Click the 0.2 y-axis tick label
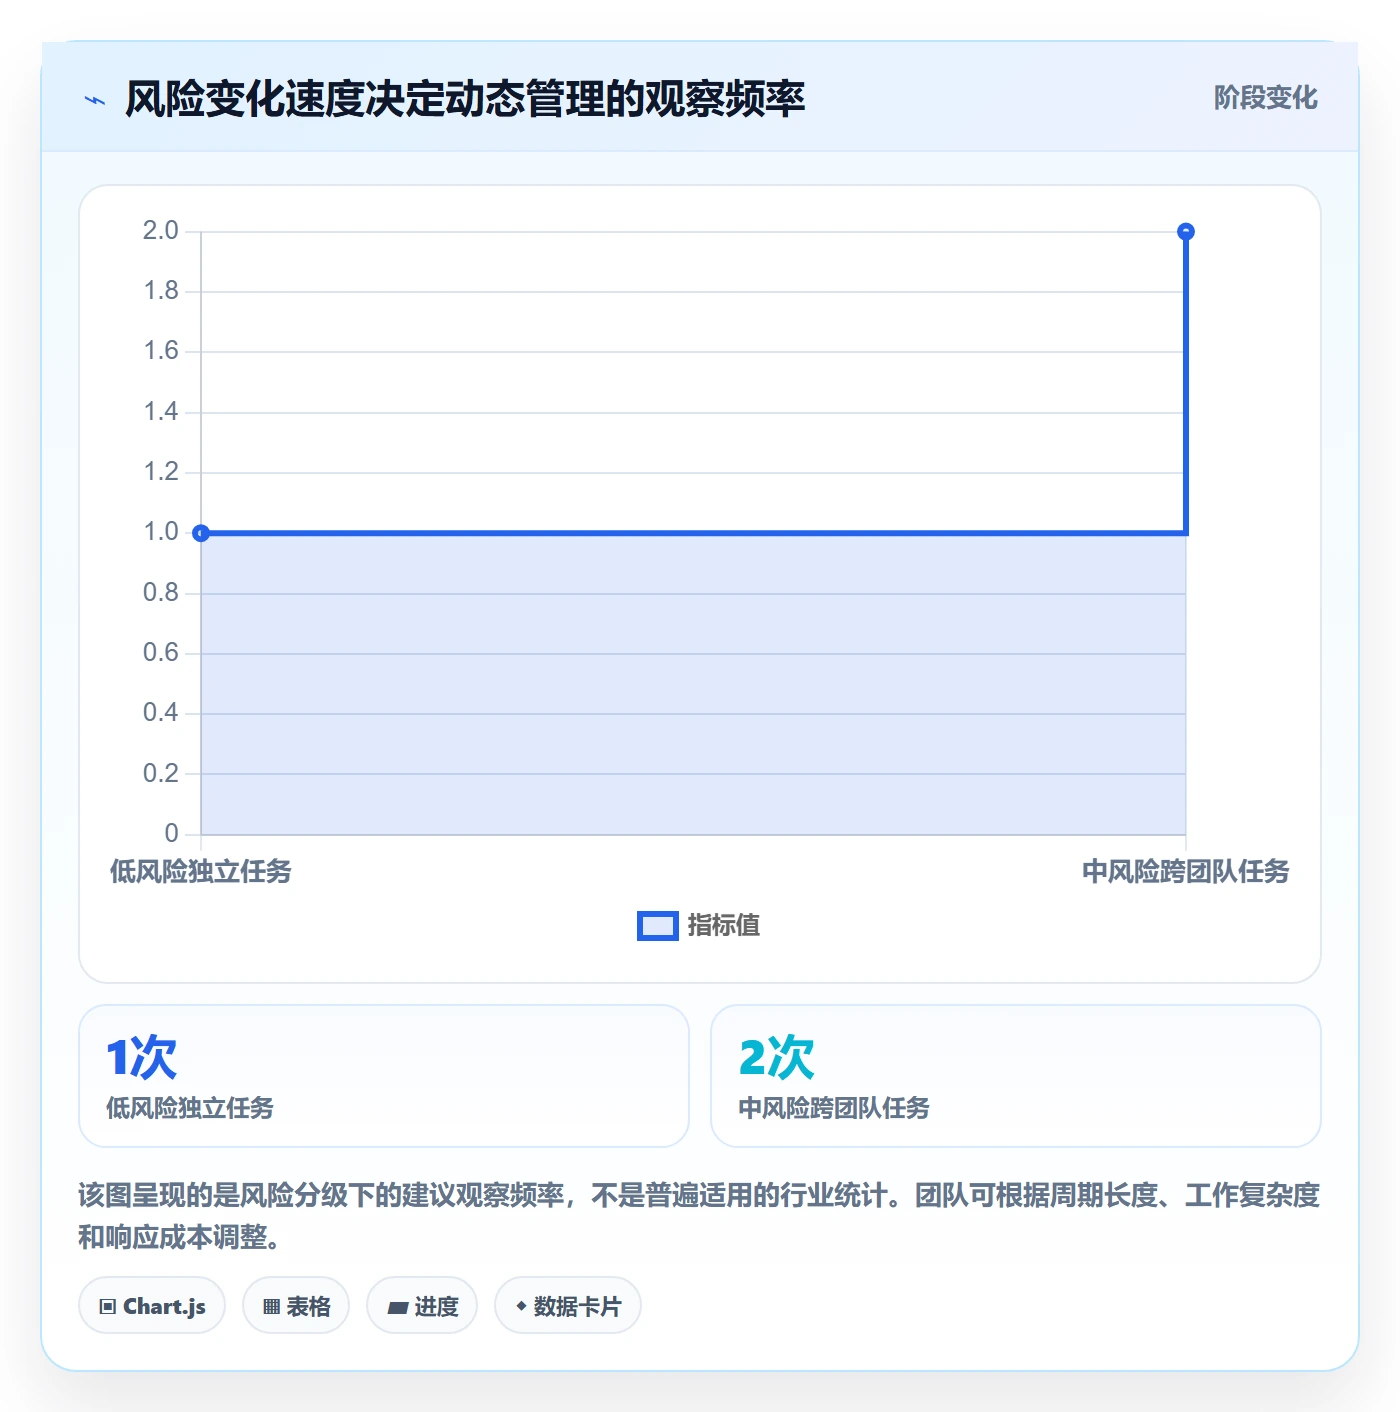 [161, 773]
